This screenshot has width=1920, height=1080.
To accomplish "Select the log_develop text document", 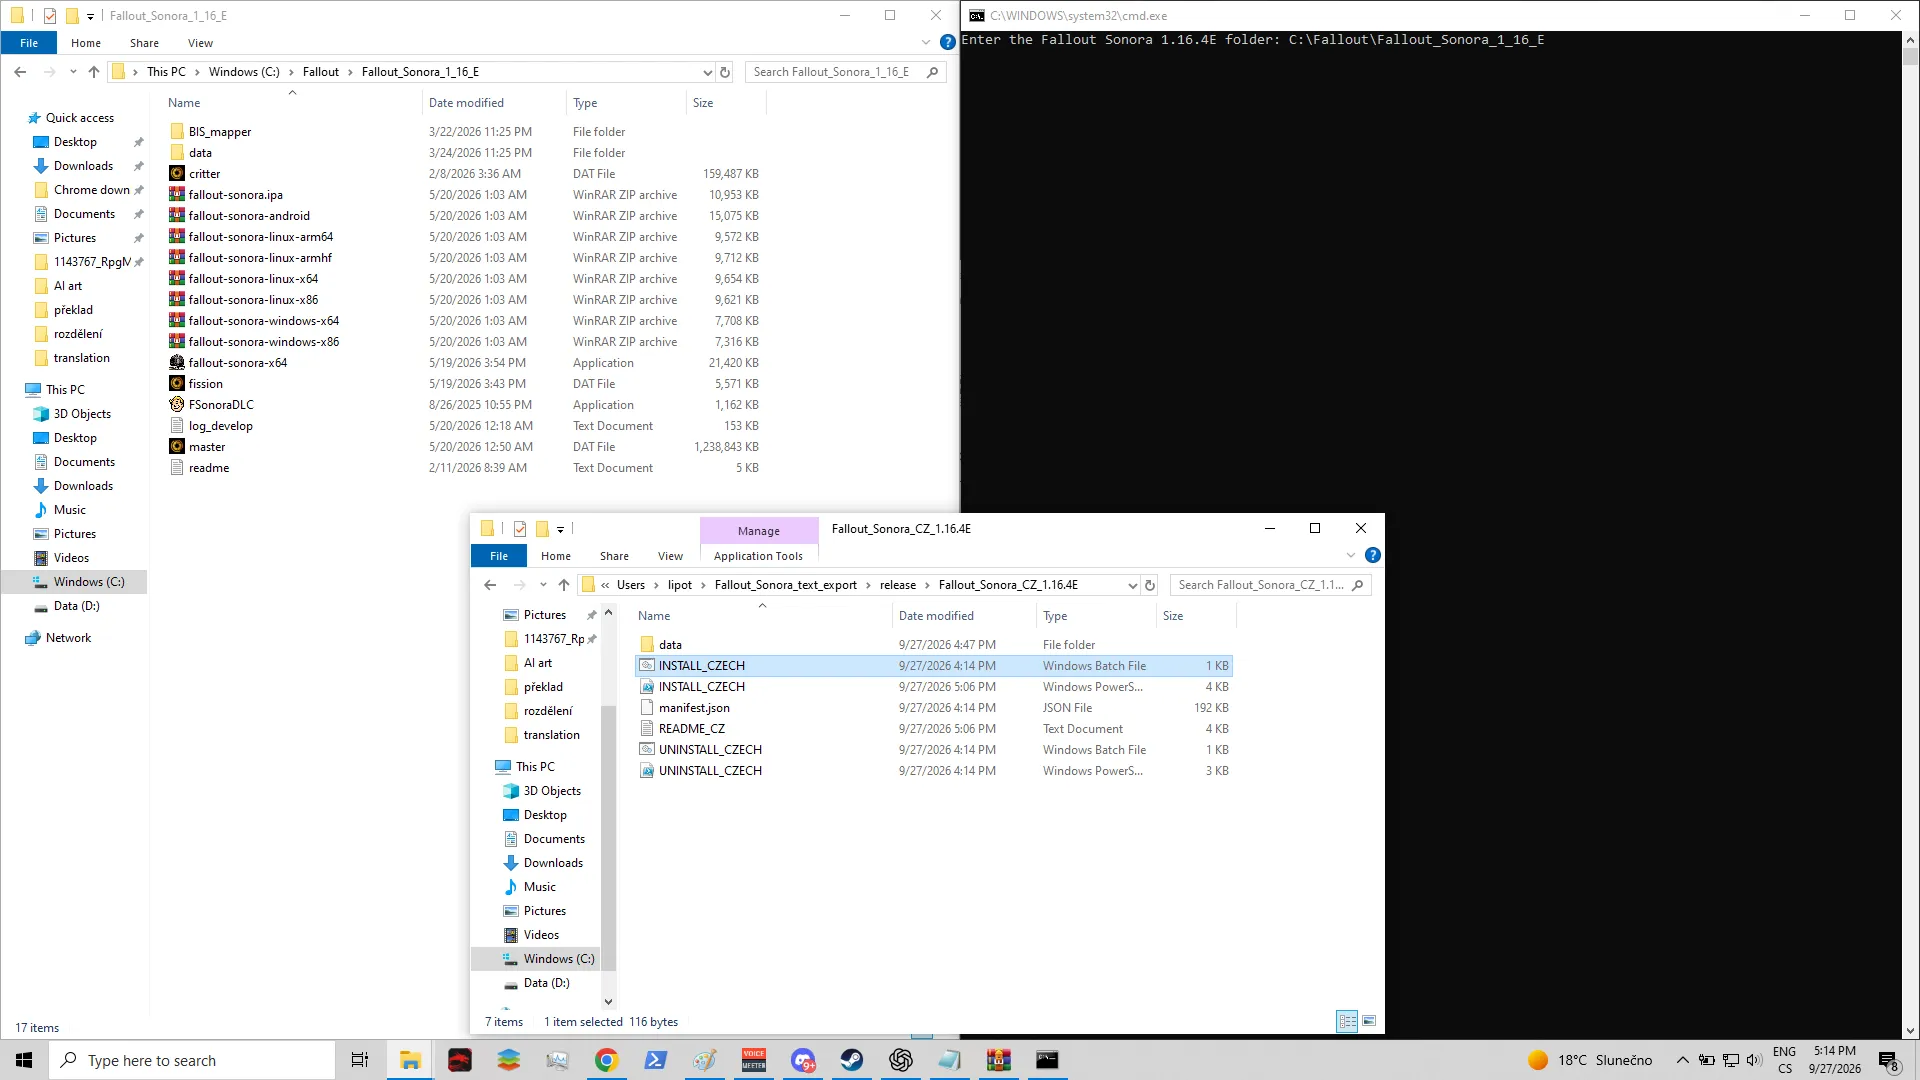I will pyautogui.click(x=220, y=426).
